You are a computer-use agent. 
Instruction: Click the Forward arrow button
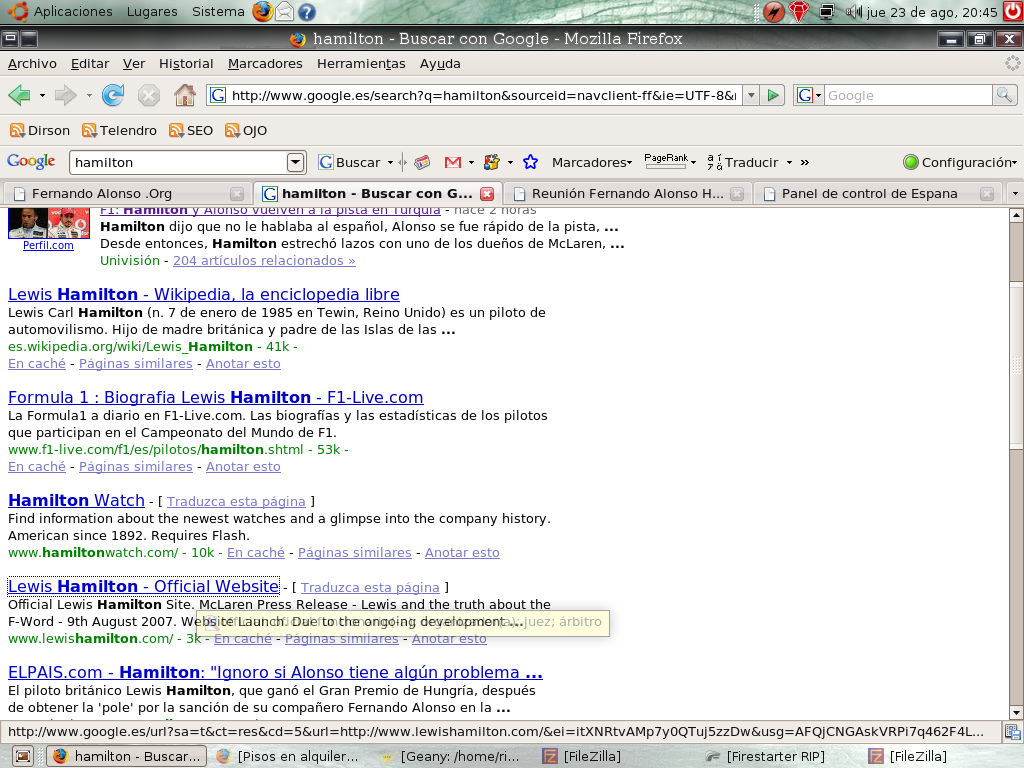pos(65,95)
